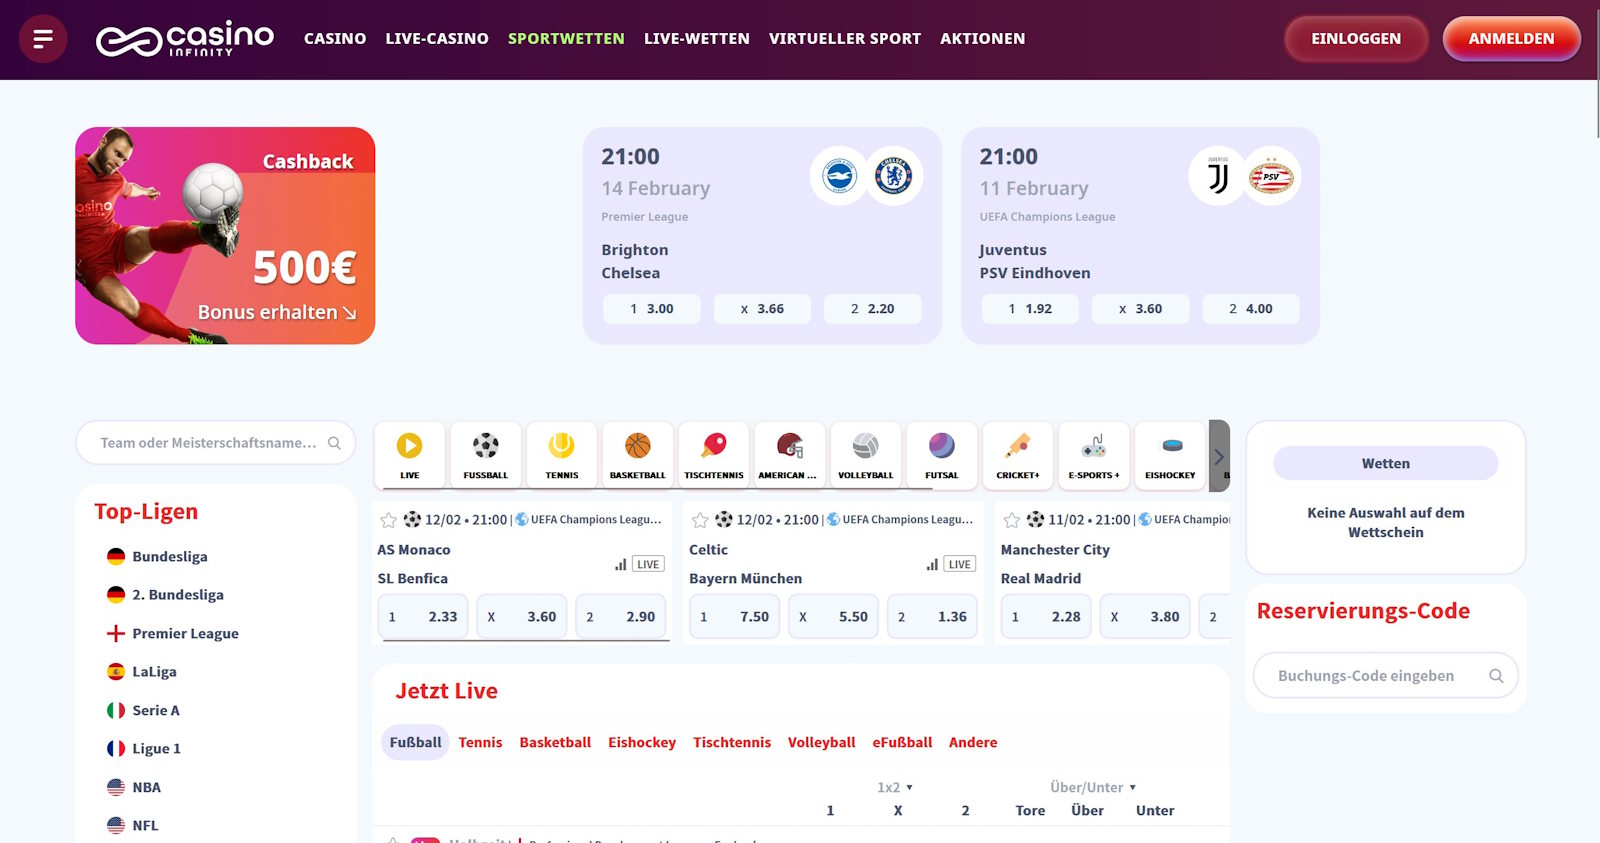Select the American football category icon
This screenshot has width=1600, height=843.
click(790, 456)
